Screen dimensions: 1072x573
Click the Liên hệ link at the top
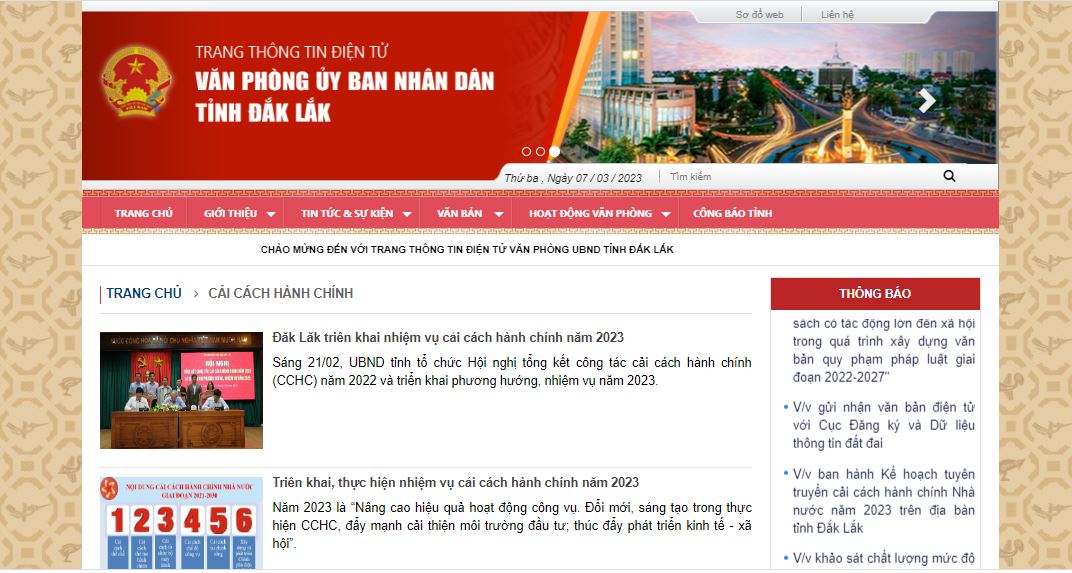[x=837, y=15]
